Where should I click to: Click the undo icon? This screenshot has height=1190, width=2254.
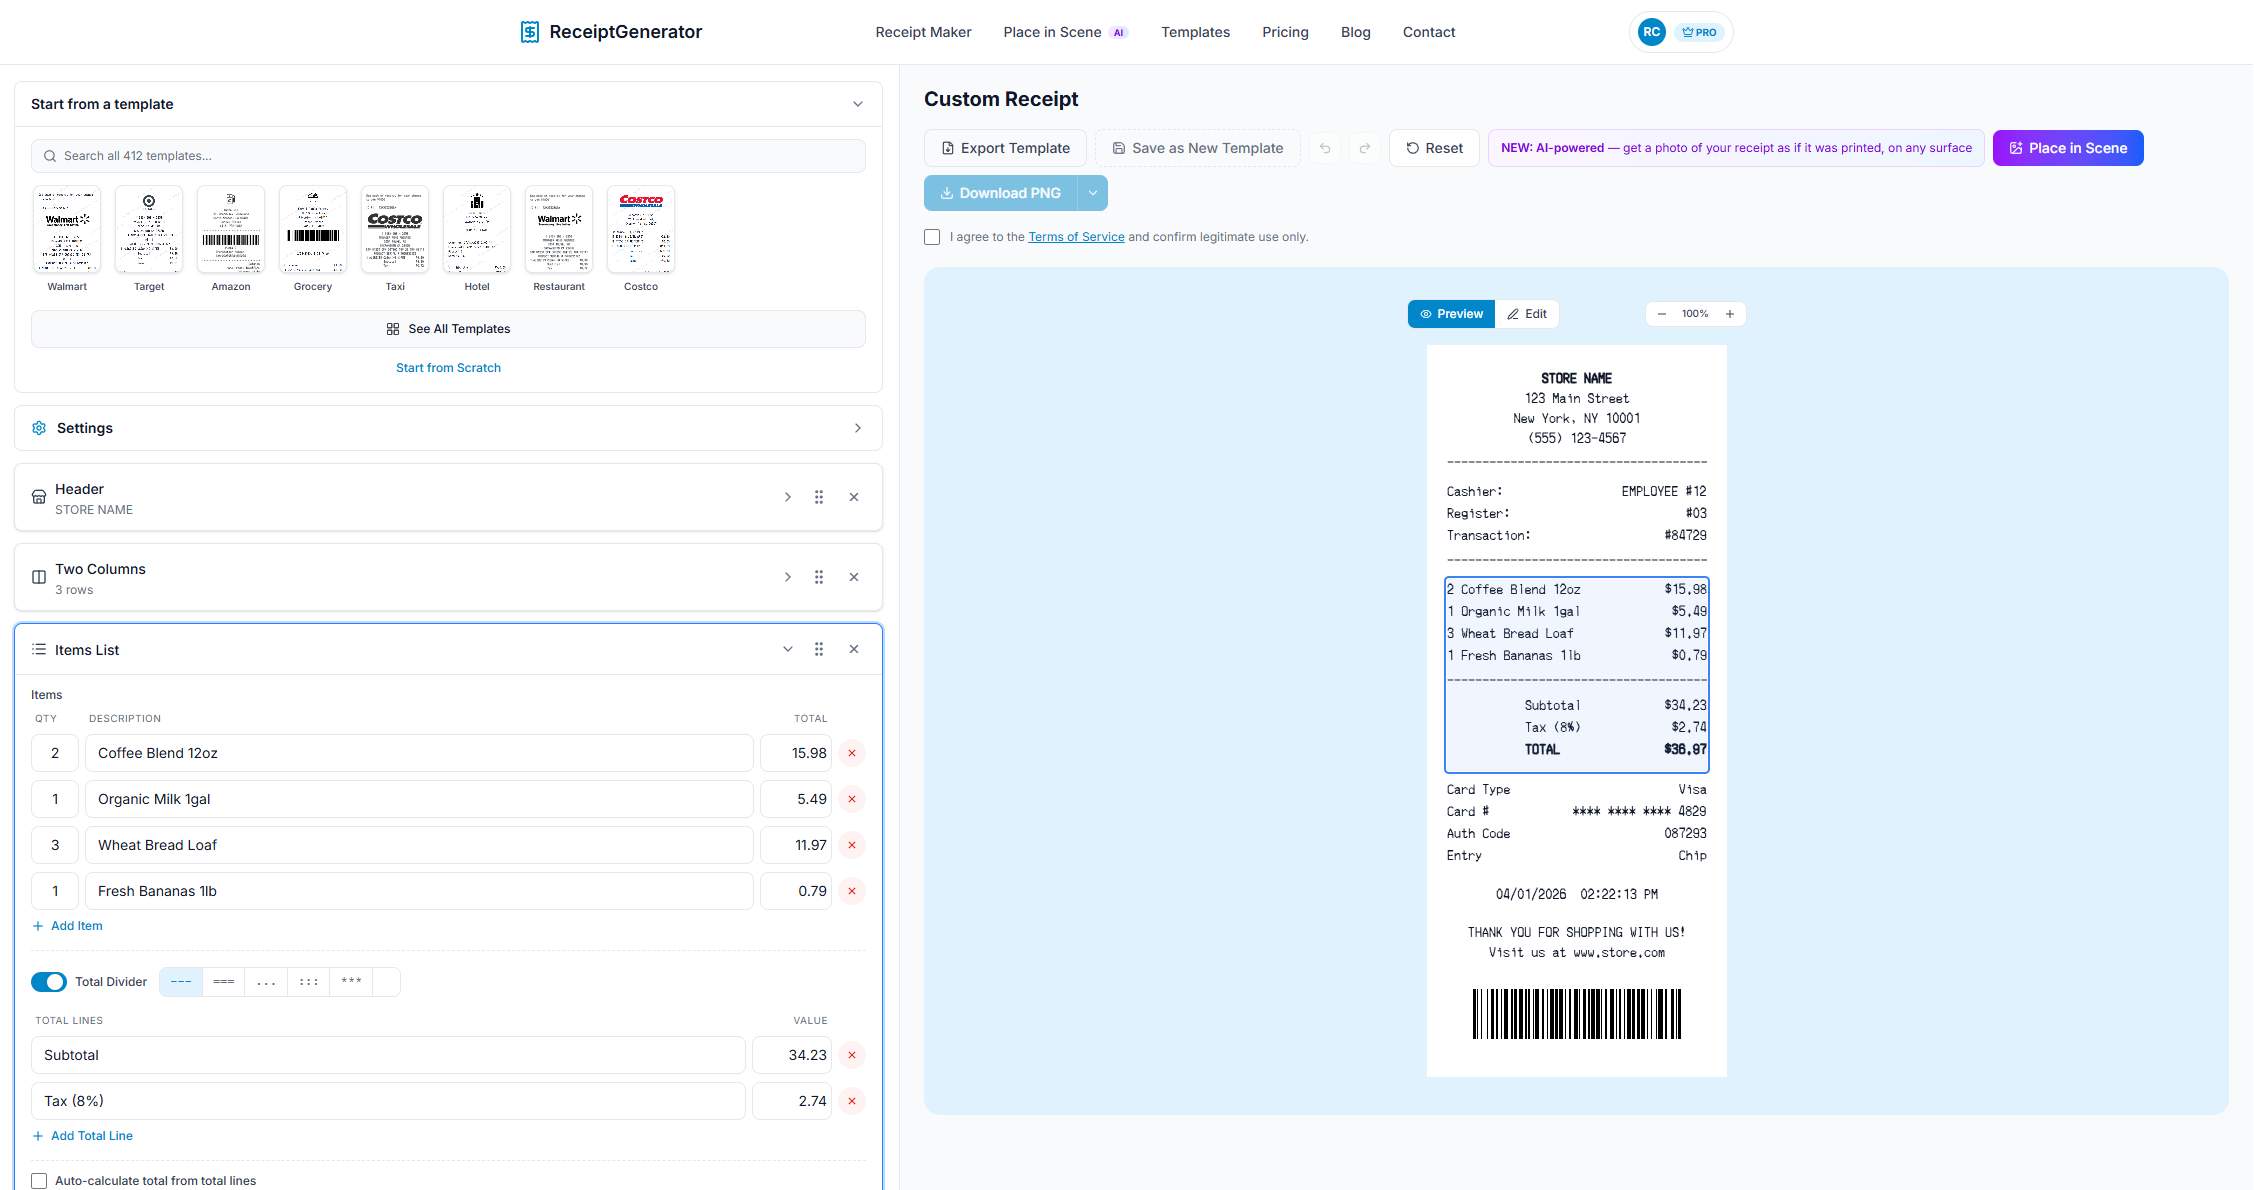coord(1325,147)
